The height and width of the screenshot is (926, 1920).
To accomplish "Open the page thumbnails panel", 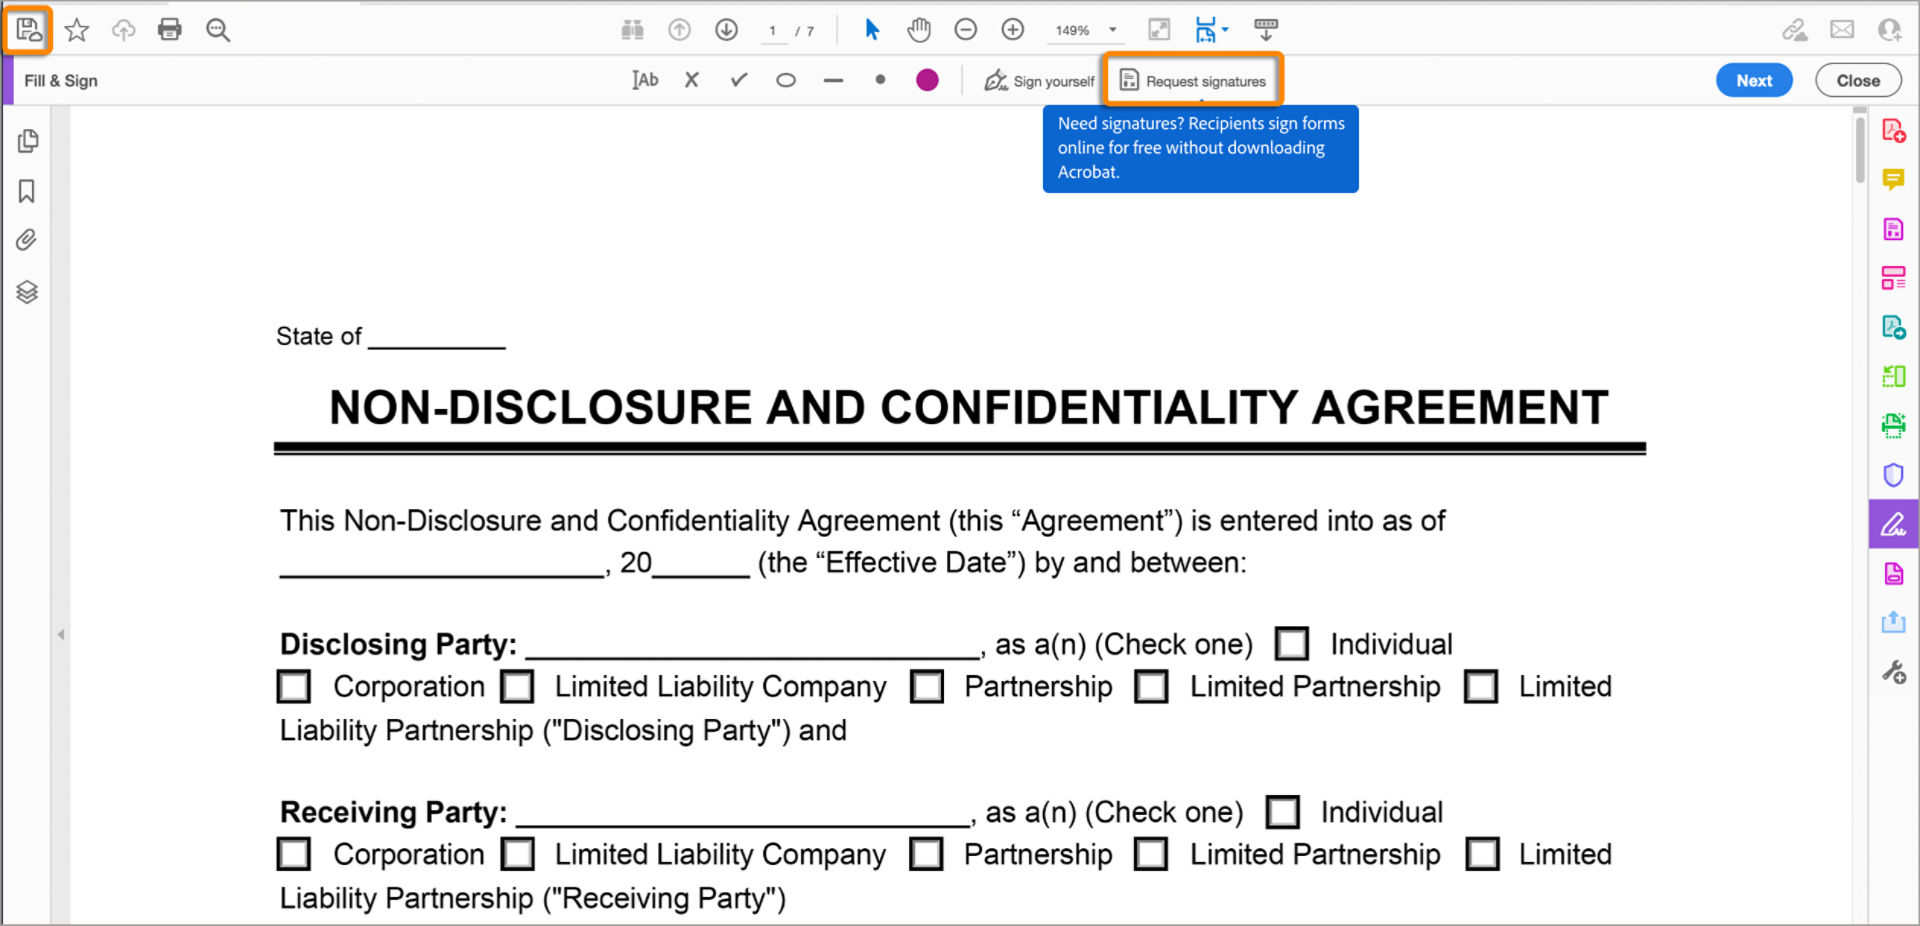I will (x=27, y=141).
